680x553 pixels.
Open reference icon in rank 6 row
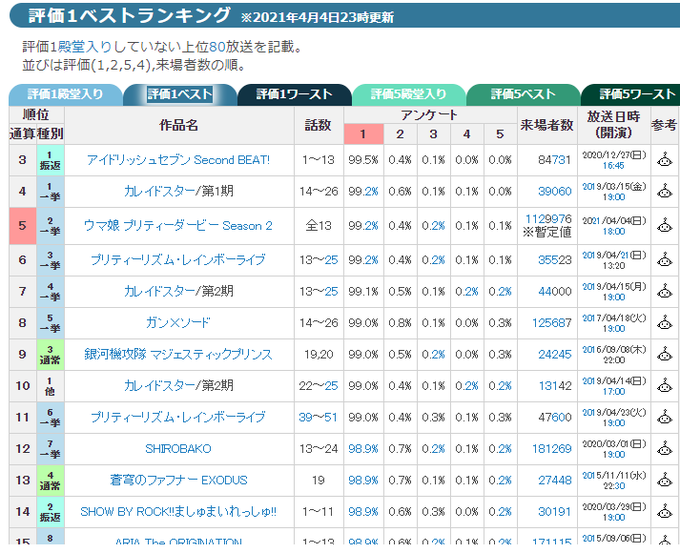664,260
